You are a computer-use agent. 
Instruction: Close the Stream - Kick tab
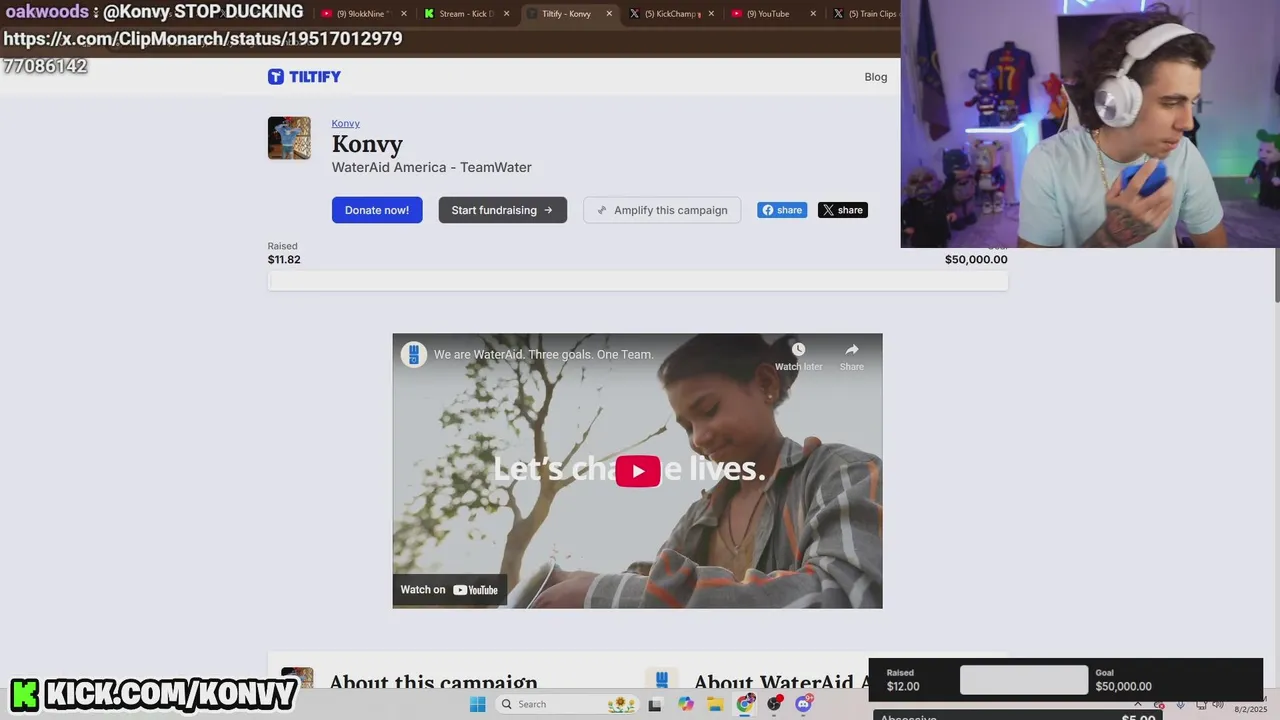click(x=507, y=14)
